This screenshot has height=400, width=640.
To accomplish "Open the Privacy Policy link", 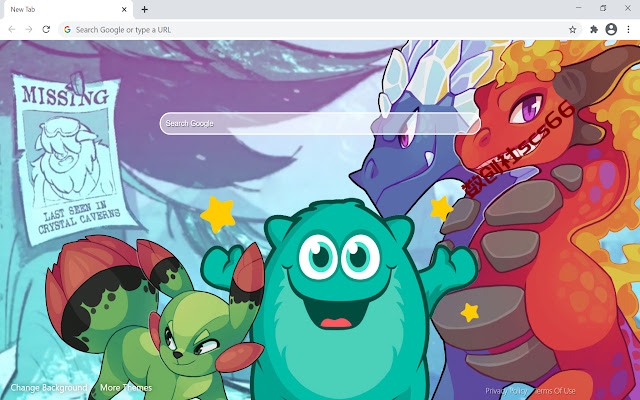I will point(506,391).
